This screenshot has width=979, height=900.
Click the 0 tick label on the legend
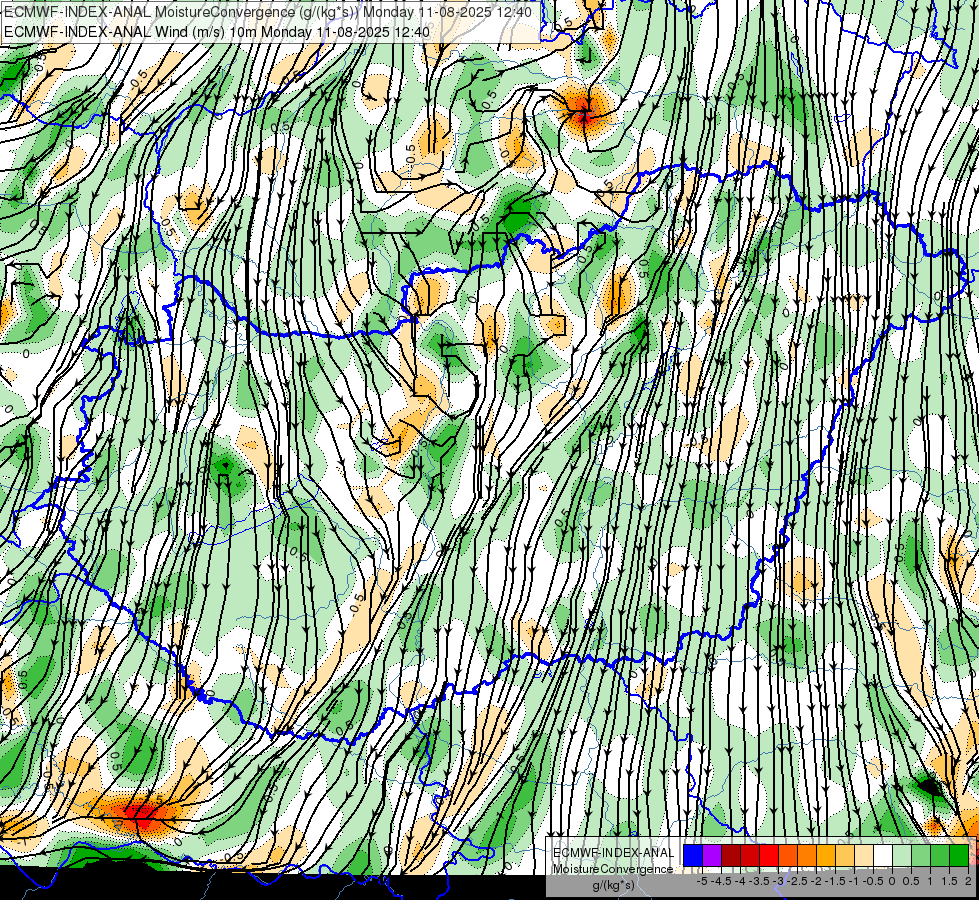click(892, 881)
